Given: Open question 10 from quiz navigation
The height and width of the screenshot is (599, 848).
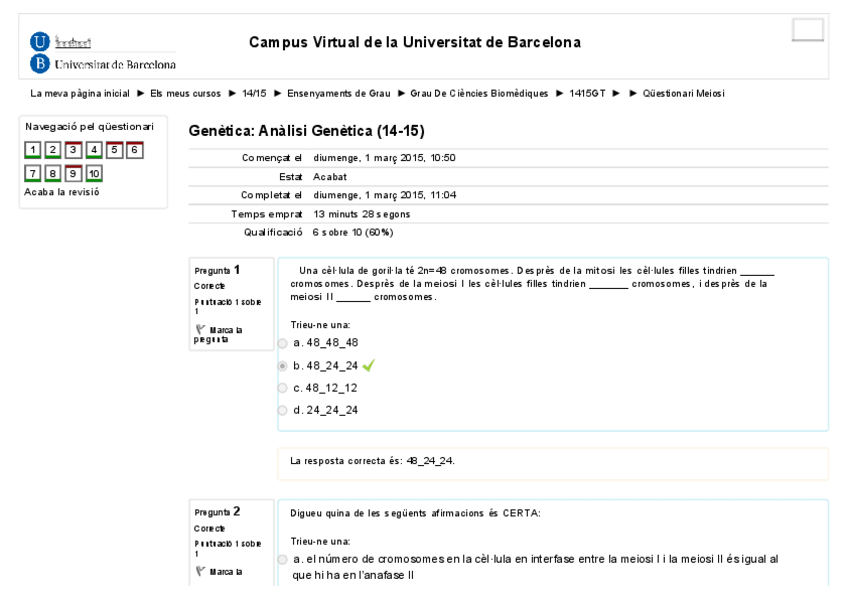Looking at the screenshot, I should 94,174.
